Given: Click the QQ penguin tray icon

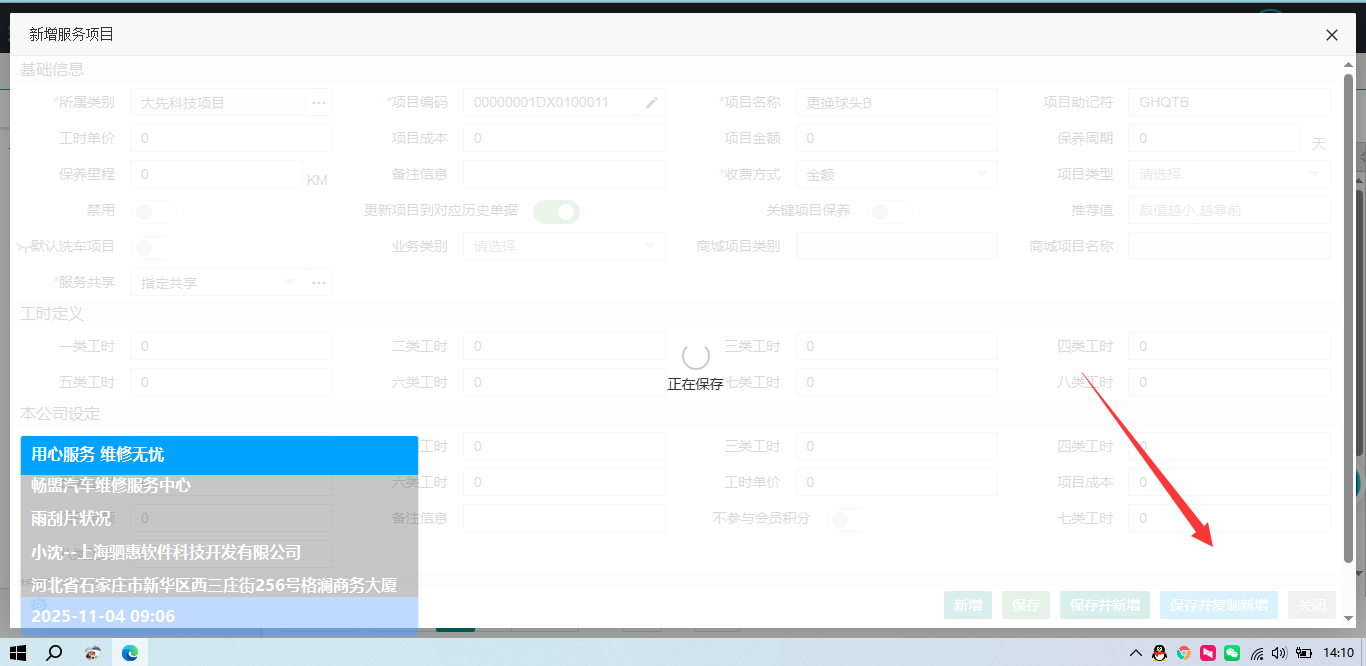Looking at the screenshot, I should point(1159,653).
